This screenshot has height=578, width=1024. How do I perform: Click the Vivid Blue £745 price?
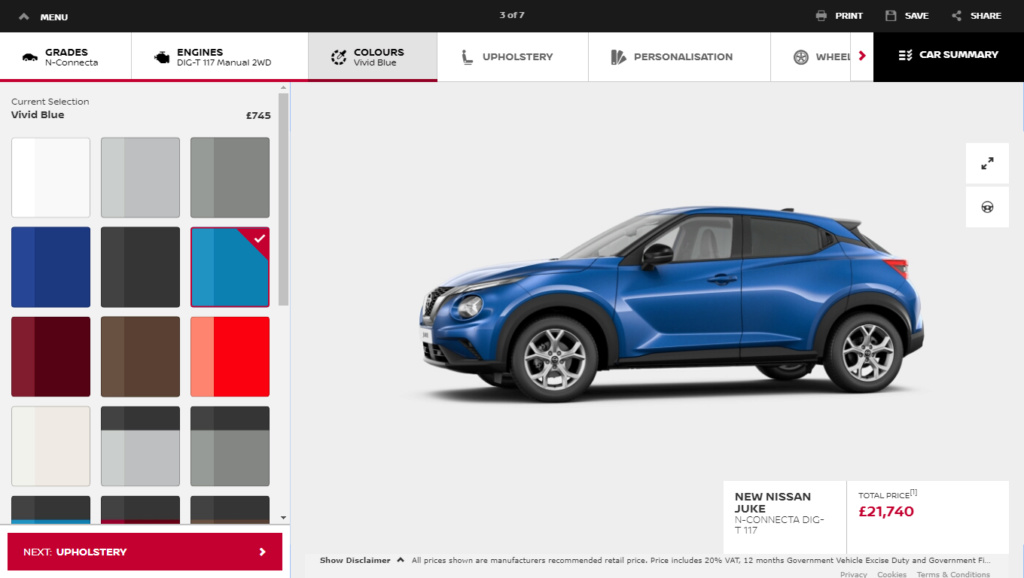point(258,116)
